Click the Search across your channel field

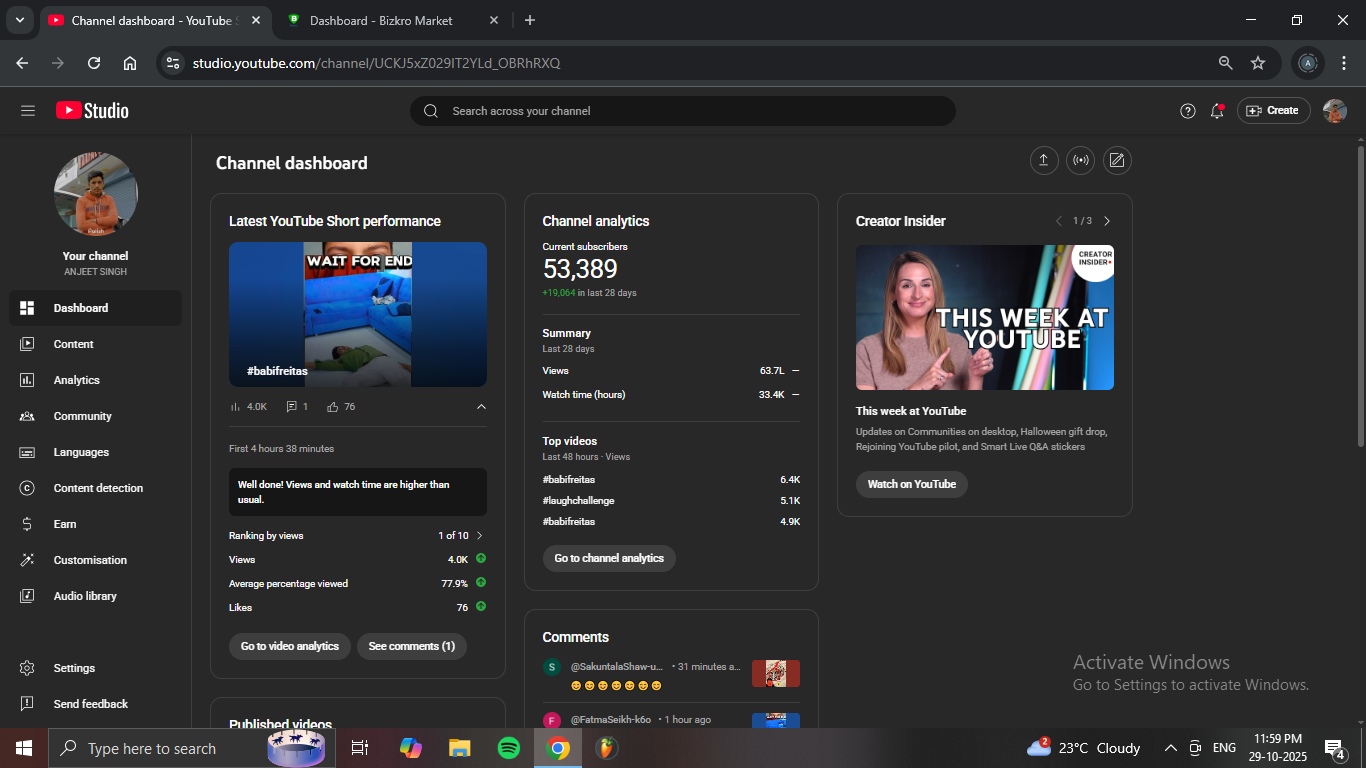683,111
